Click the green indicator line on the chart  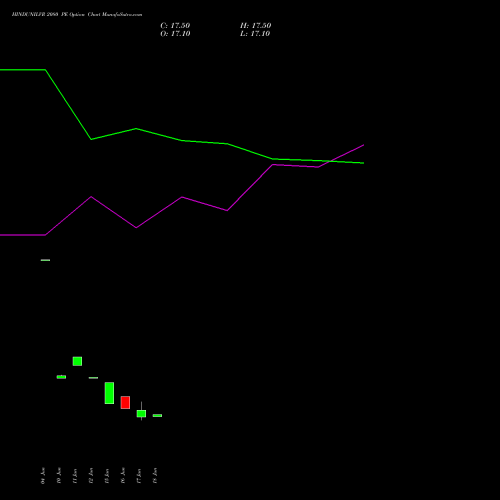tap(182, 140)
